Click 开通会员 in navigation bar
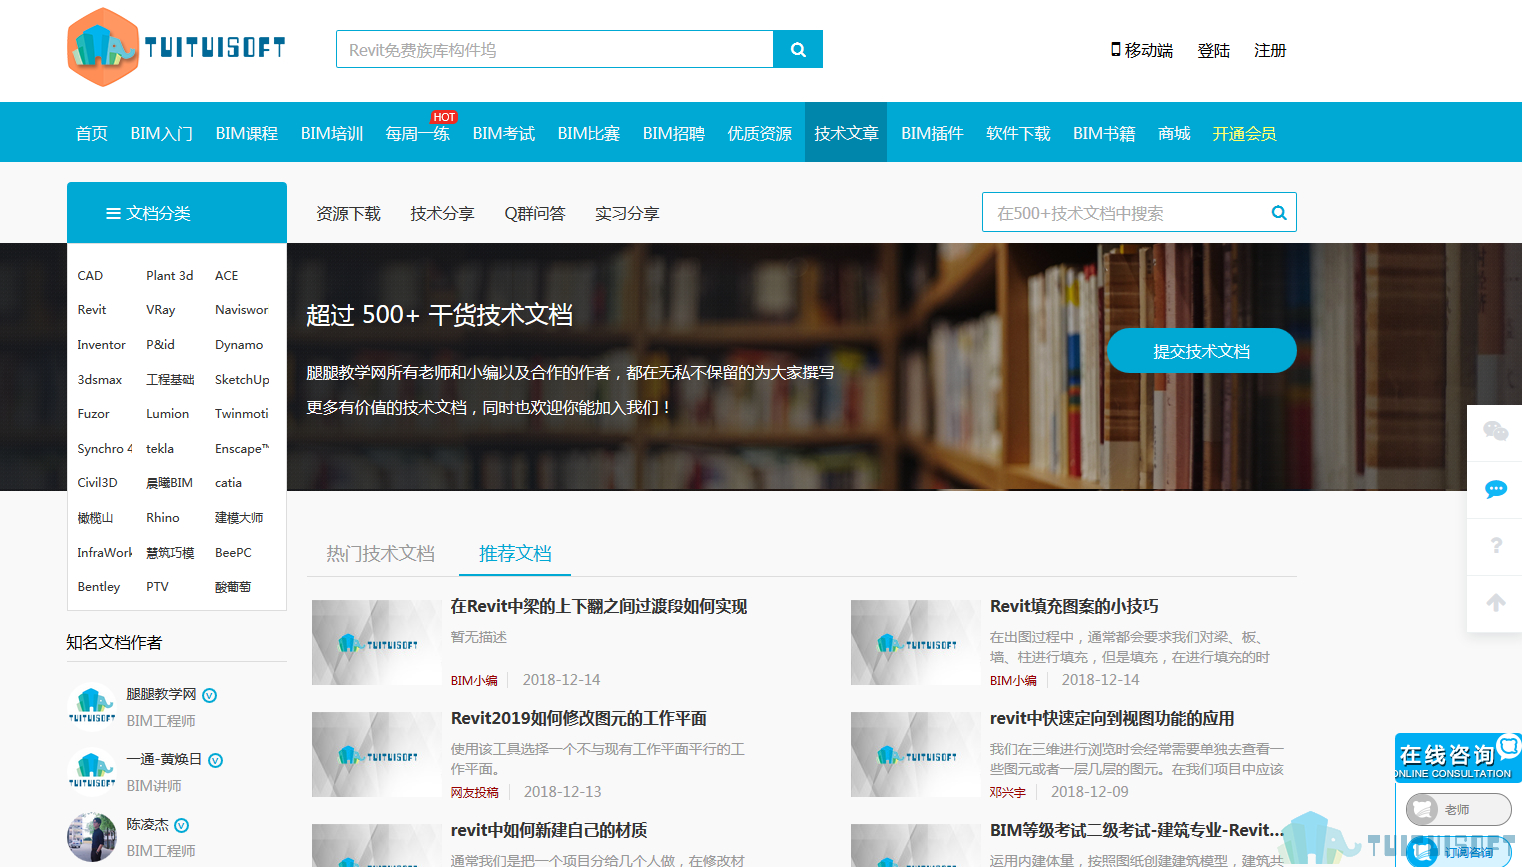Screen dimensions: 1522x867 [x=1244, y=133]
